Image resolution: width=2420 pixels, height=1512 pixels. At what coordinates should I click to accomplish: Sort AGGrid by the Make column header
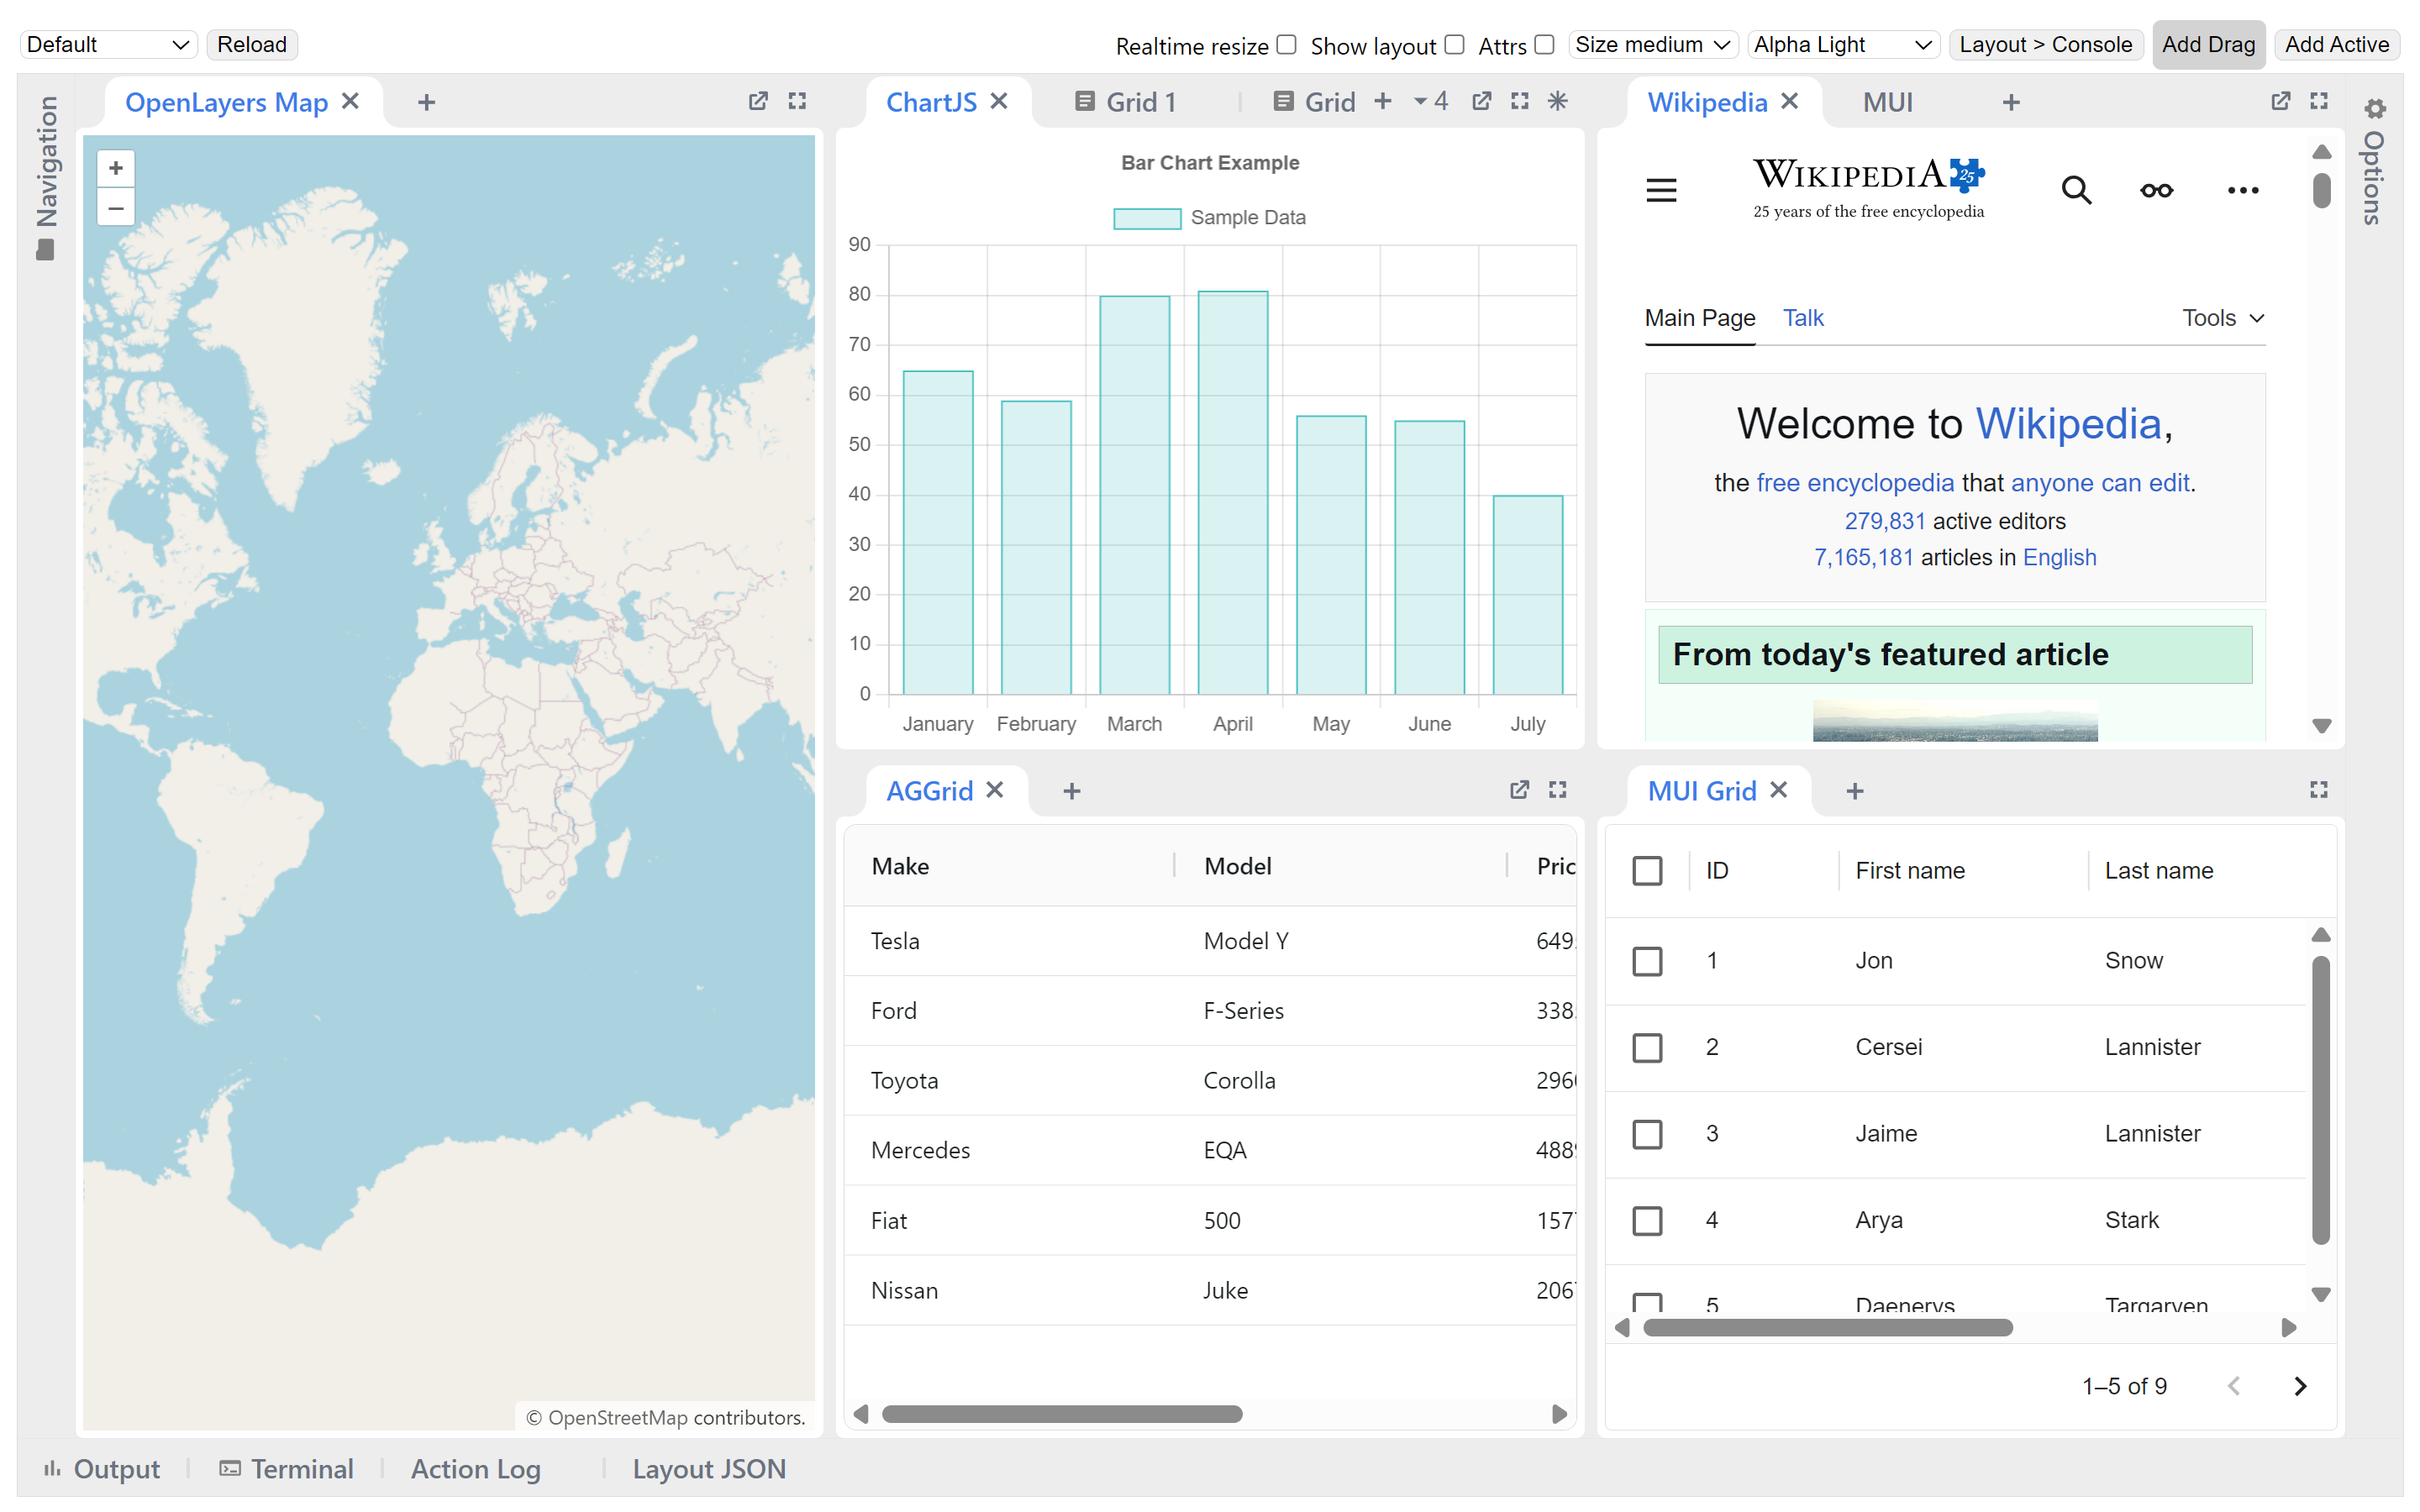coord(900,866)
